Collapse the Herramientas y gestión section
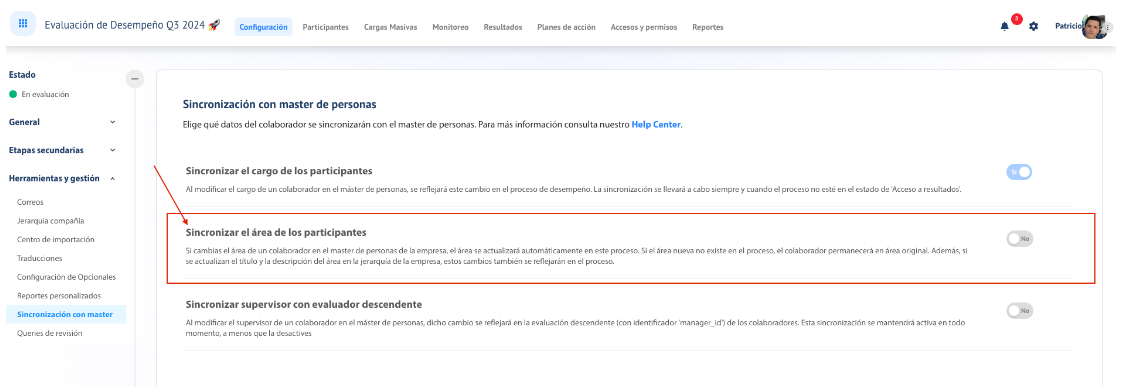The width and height of the screenshot is (1139, 387). point(62,178)
